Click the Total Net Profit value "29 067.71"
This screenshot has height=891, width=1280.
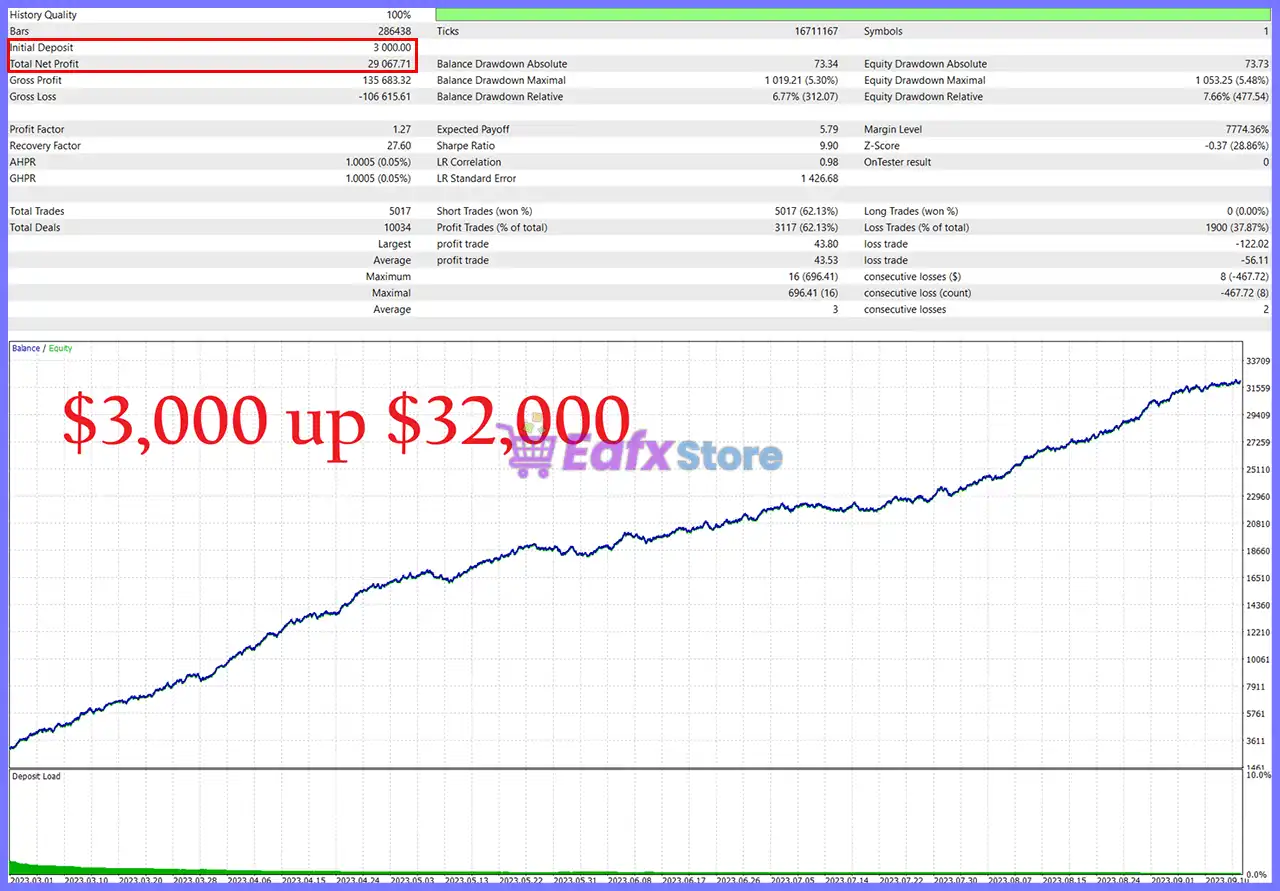point(389,64)
